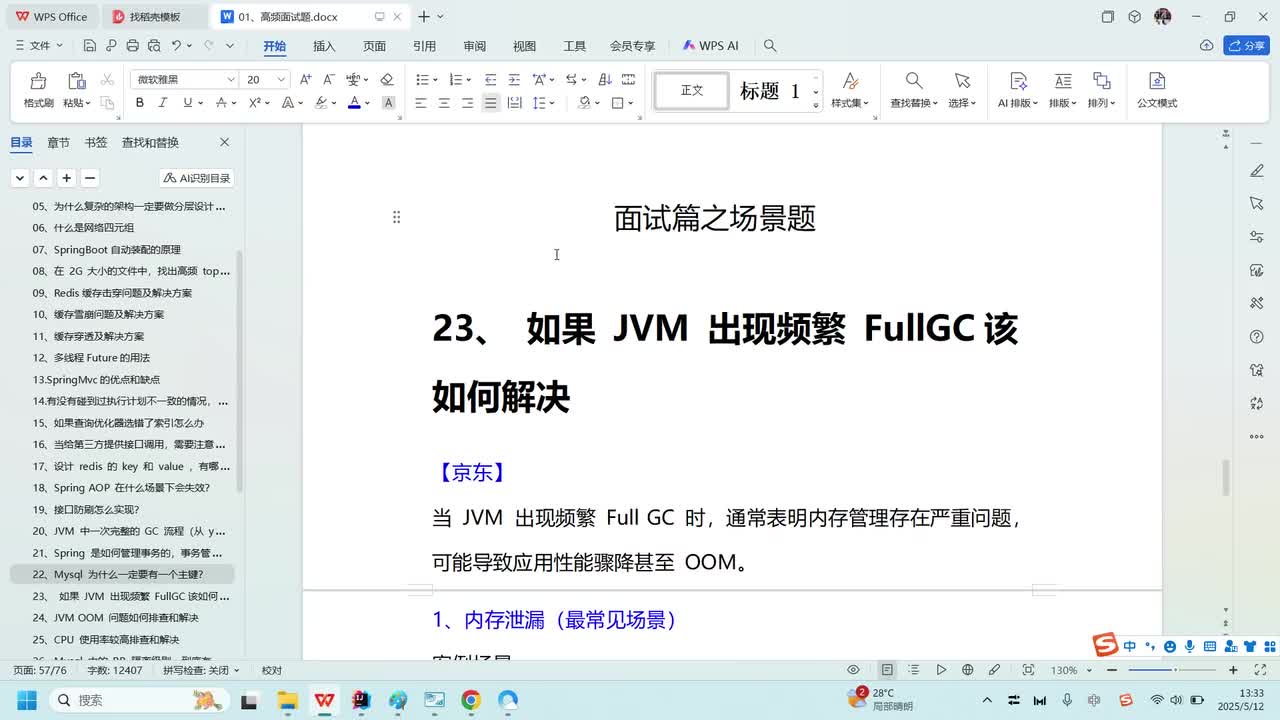This screenshot has height=720, width=1280.
Task: Increase paragraph indent
Action: pos(514,79)
